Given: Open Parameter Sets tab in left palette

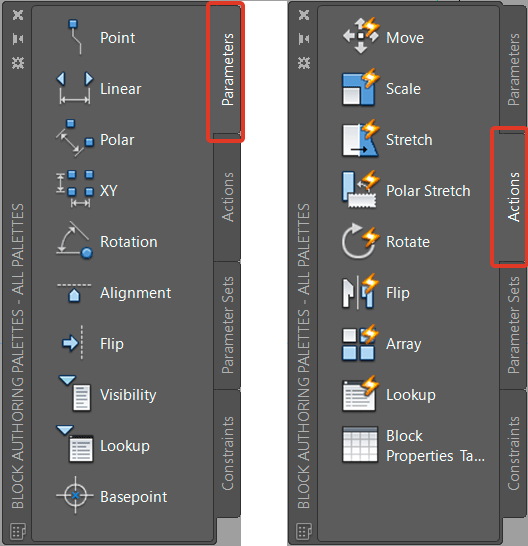Looking at the screenshot, I should pyautogui.click(x=228, y=325).
